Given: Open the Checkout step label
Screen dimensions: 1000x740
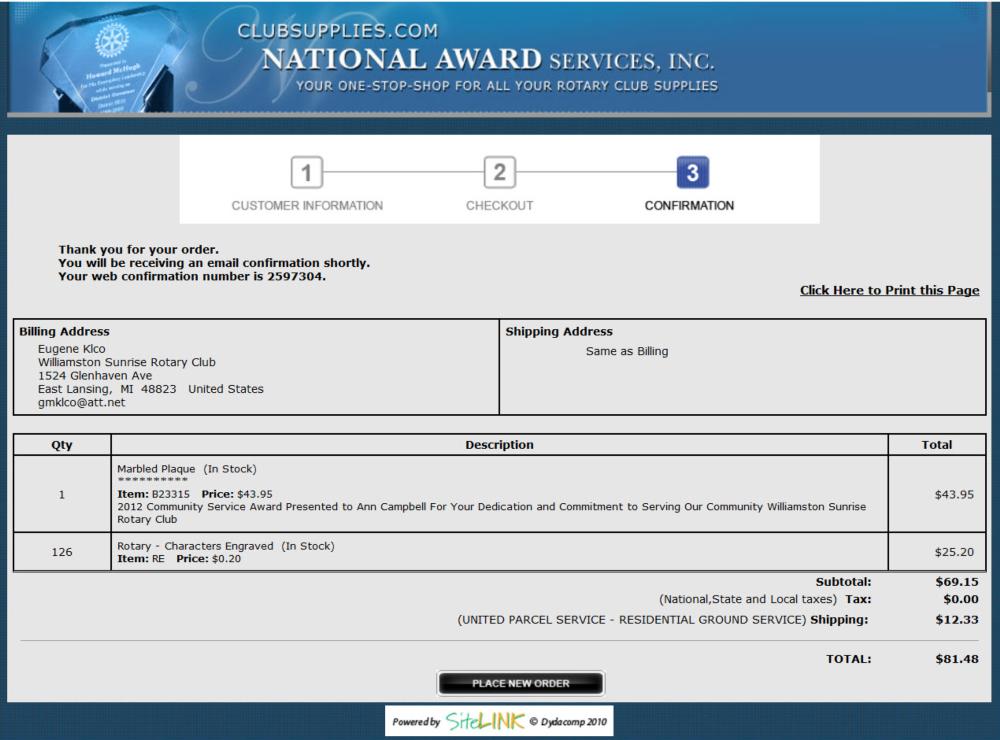Looking at the screenshot, I should click(x=499, y=205).
